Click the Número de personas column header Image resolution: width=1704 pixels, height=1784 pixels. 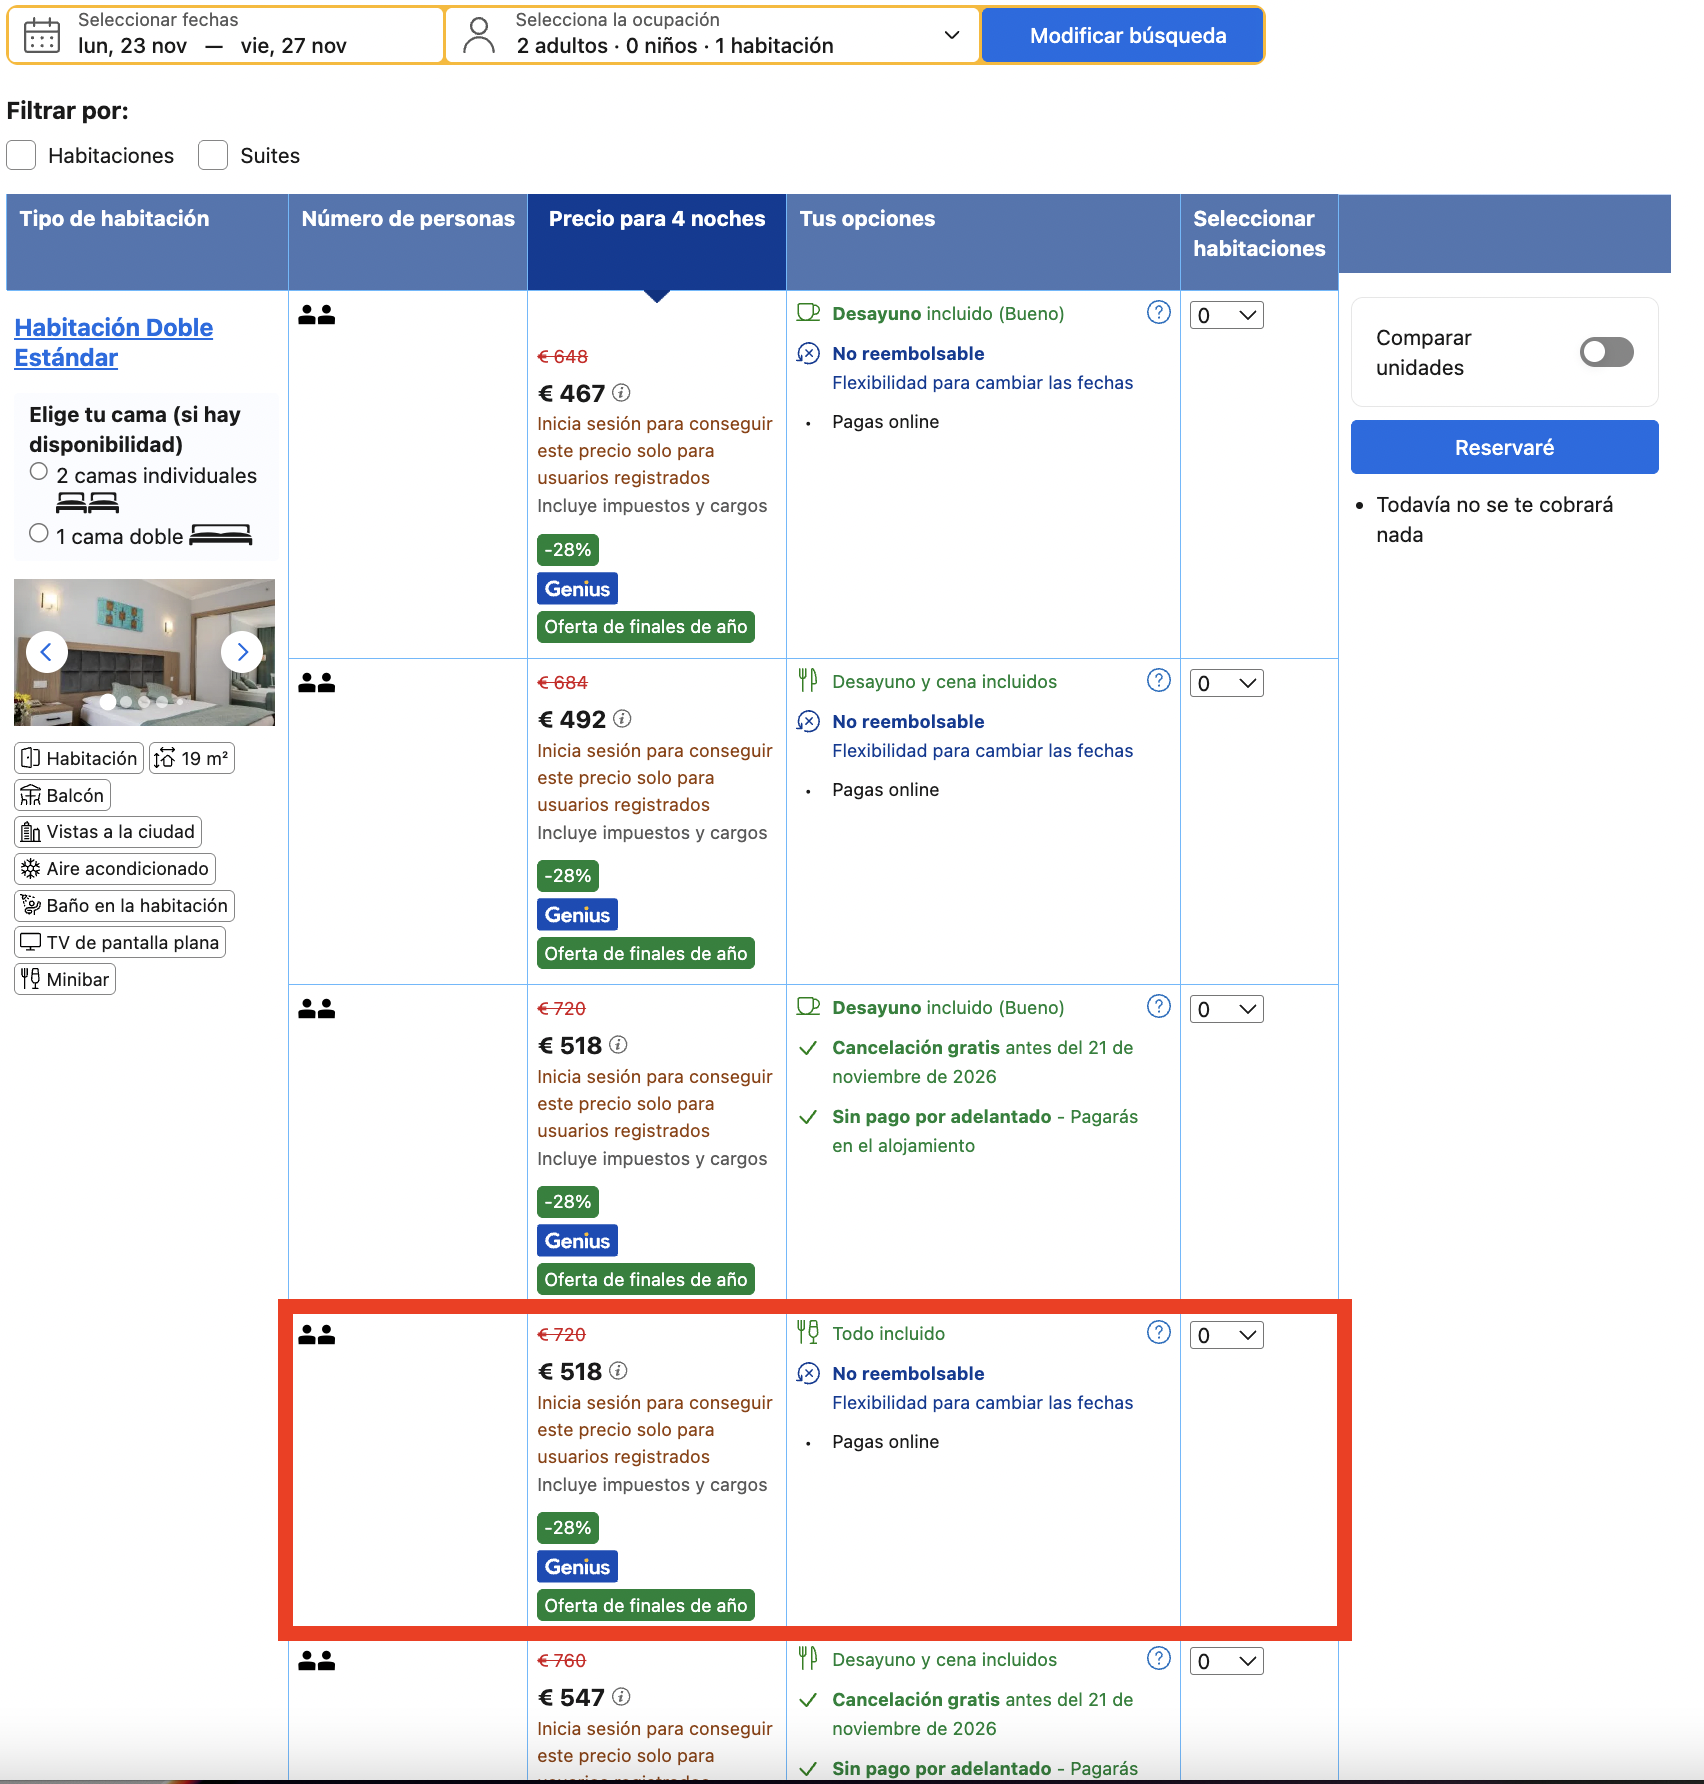[x=408, y=242]
